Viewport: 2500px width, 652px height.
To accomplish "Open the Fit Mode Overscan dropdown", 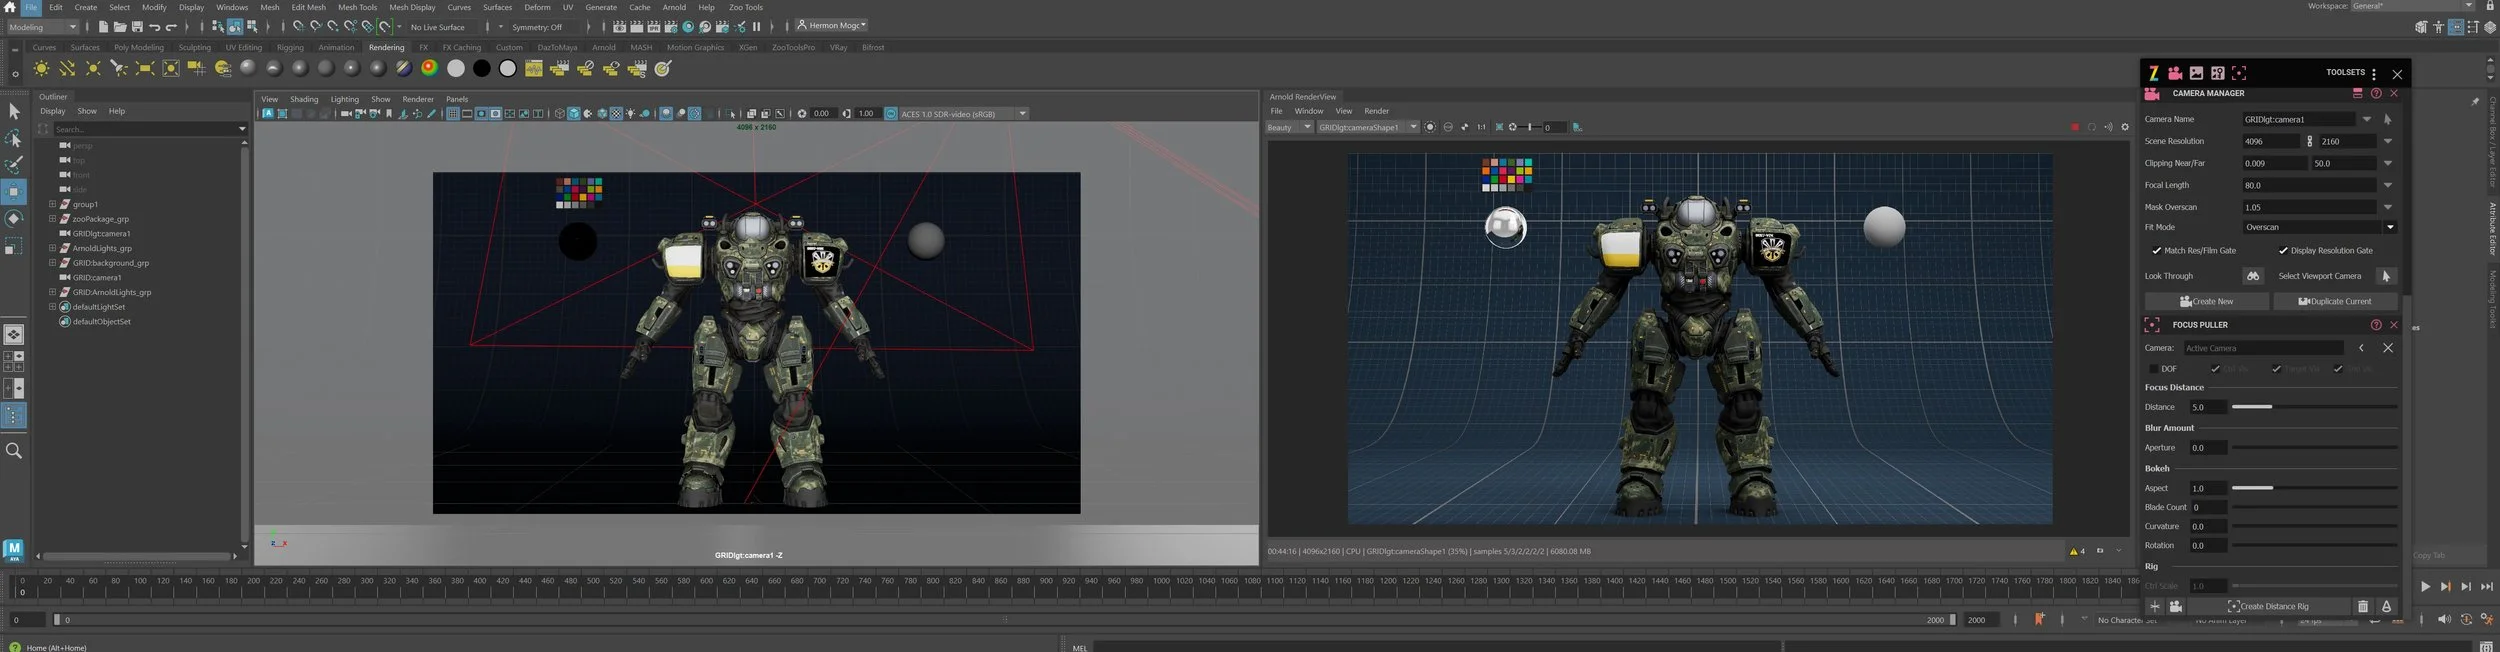I will (x=2320, y=227).
